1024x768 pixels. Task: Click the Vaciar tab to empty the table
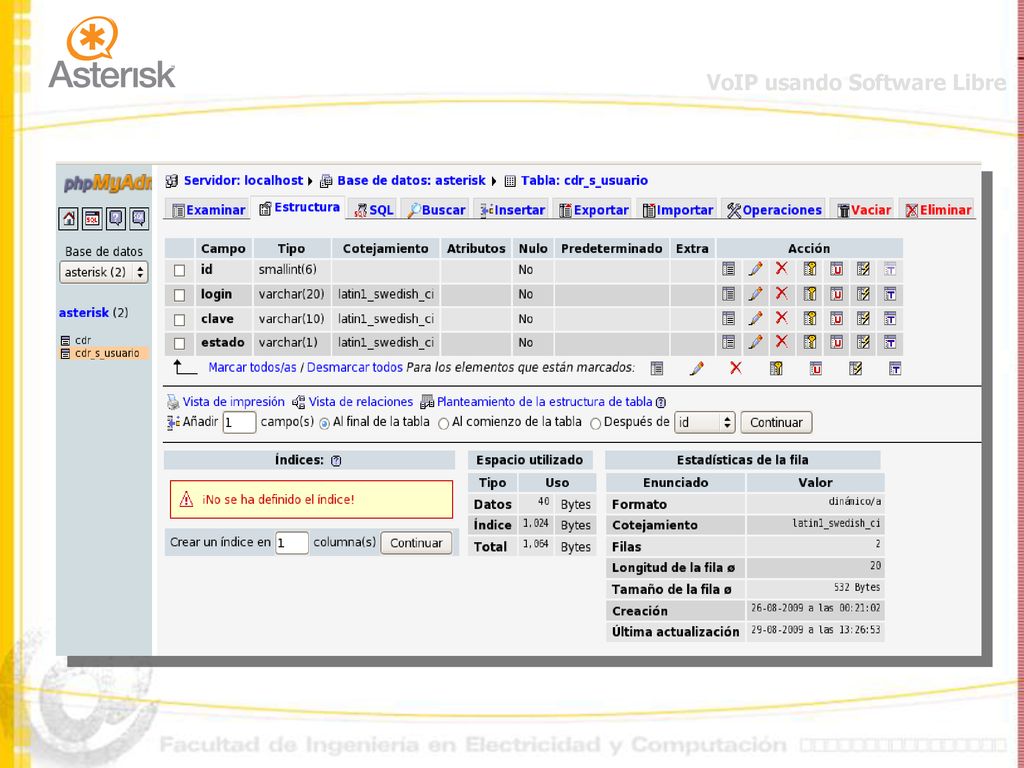pos(864,210)
